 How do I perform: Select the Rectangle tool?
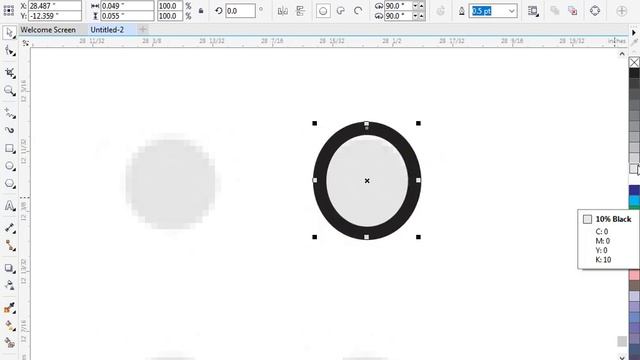coord(9,149)
